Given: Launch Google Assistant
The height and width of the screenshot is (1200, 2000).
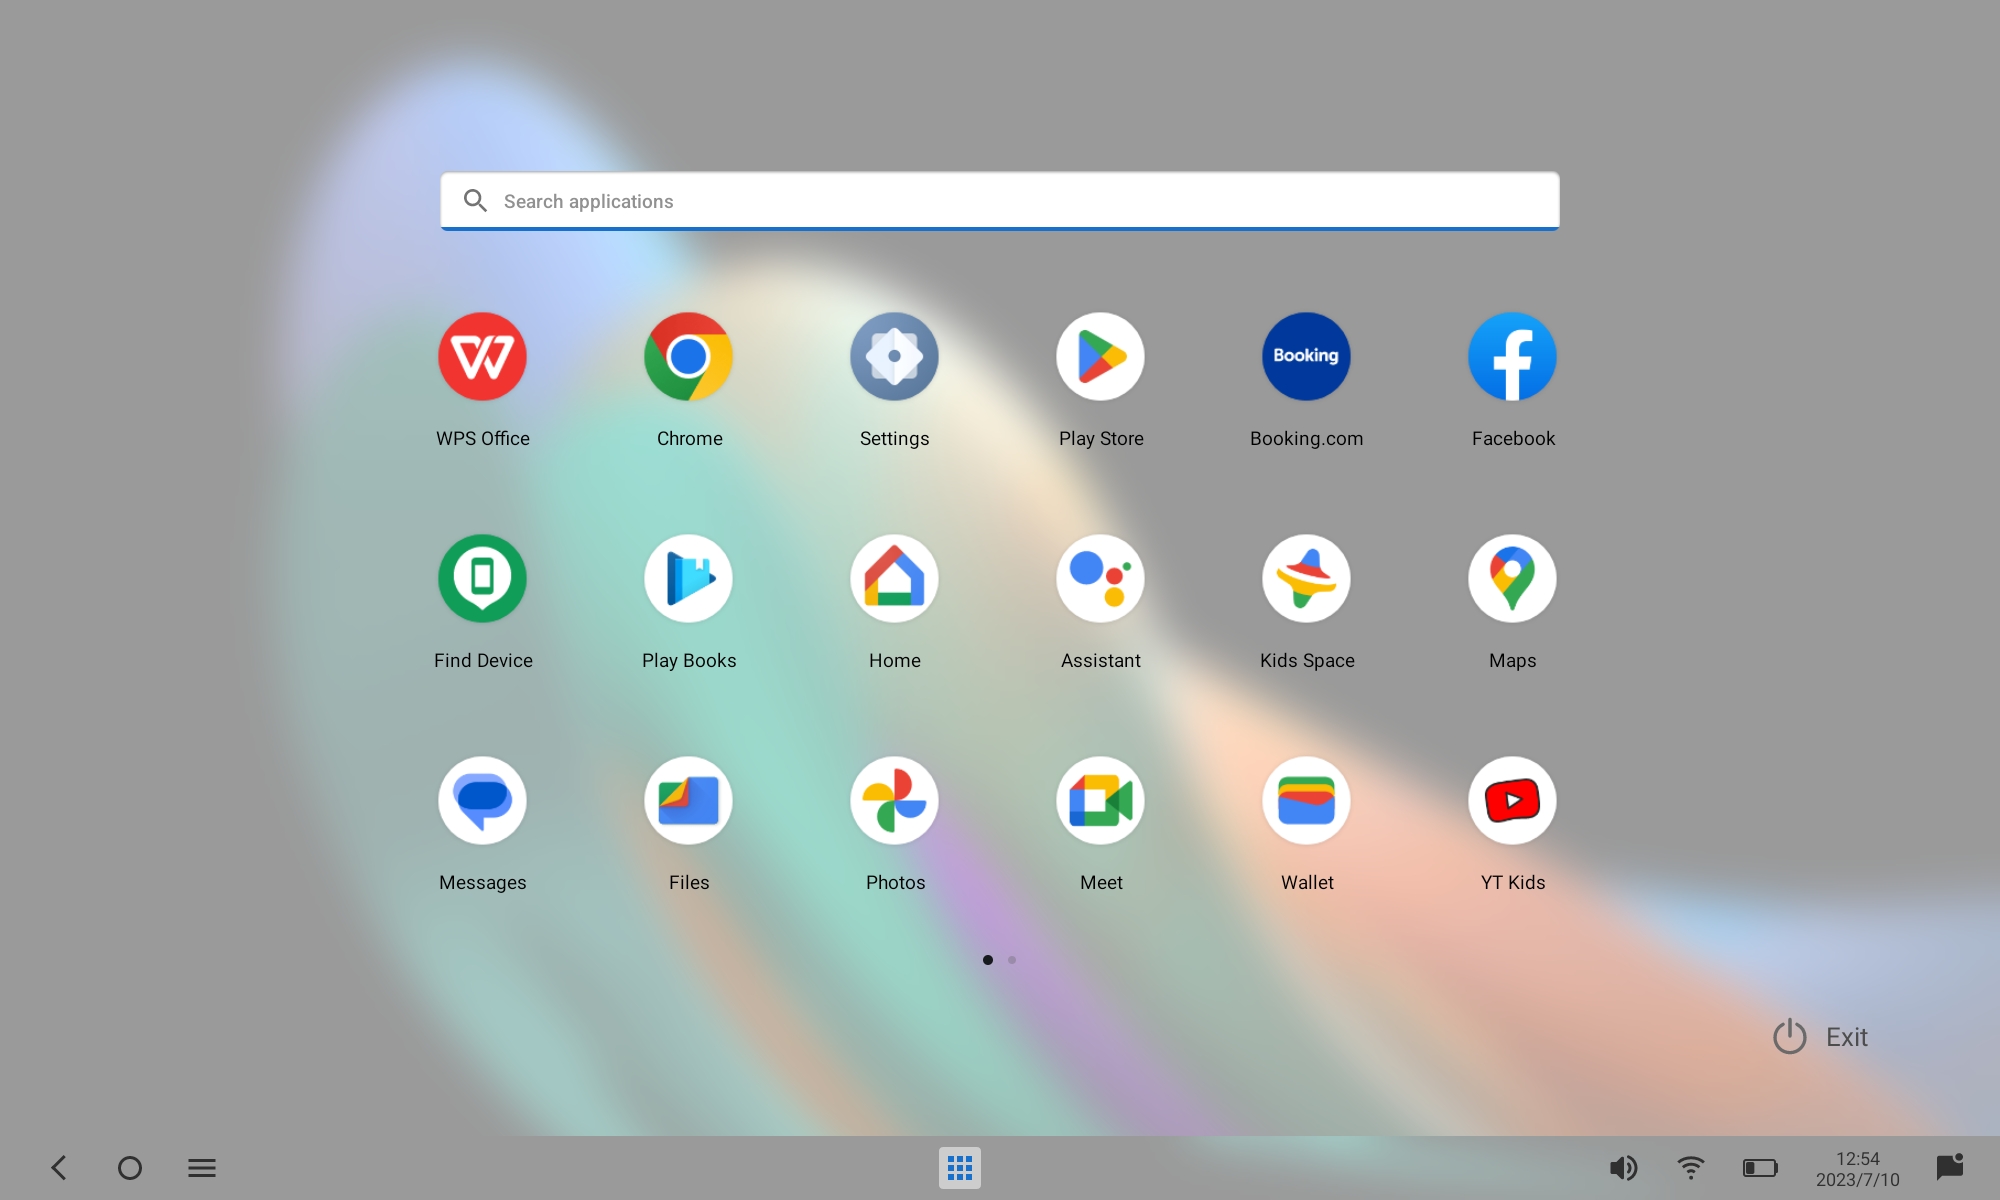Looking at the screenshot, I should (x=1100, y=579).
